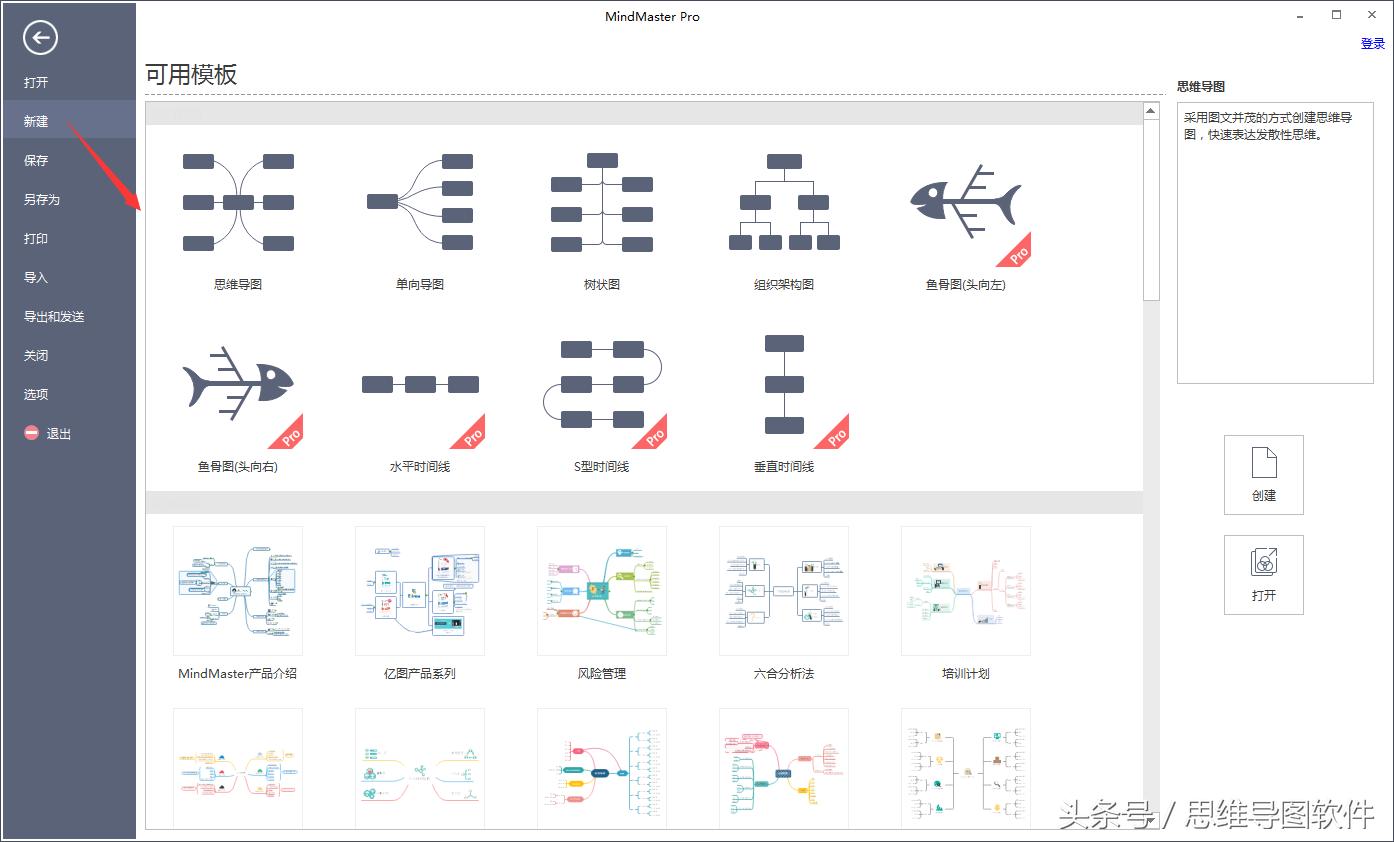The image size is (1394, 842).
Task: Select the 思维导图 template icon
Action: 237,203
